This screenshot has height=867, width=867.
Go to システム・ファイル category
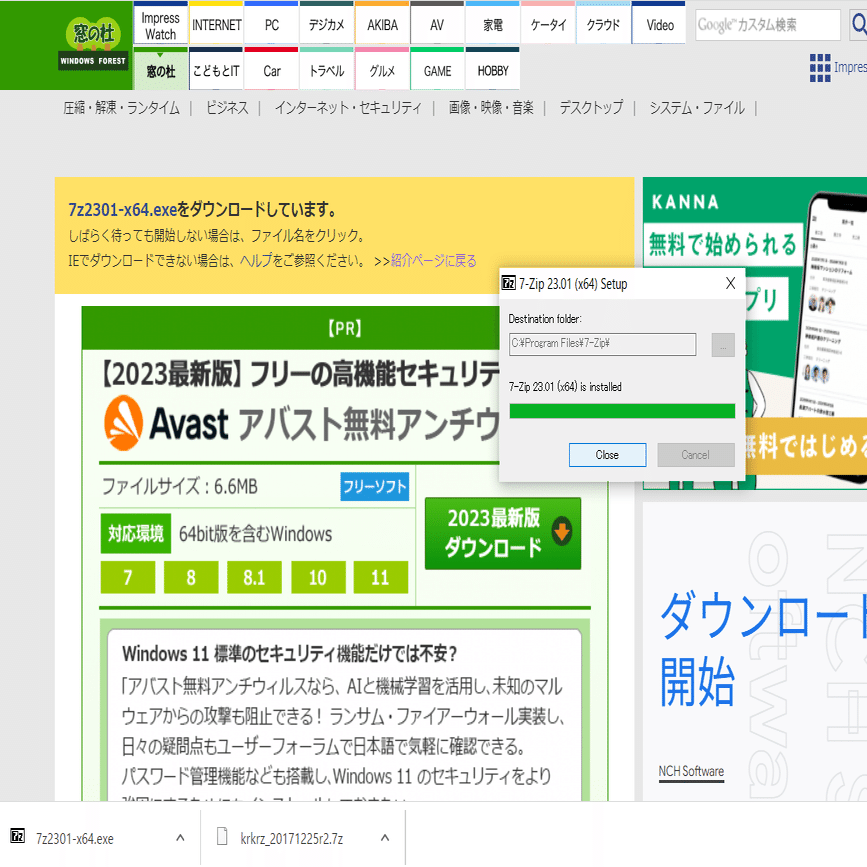(697, 108)
